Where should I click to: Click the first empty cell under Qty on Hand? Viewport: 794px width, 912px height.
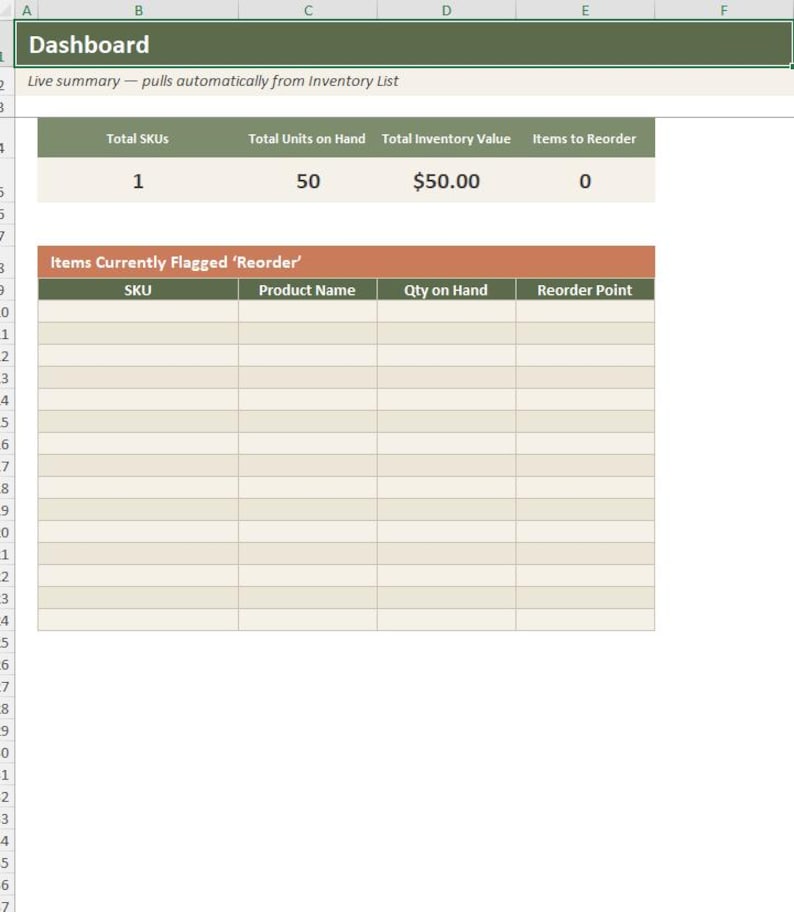click(x=446, y=311)
